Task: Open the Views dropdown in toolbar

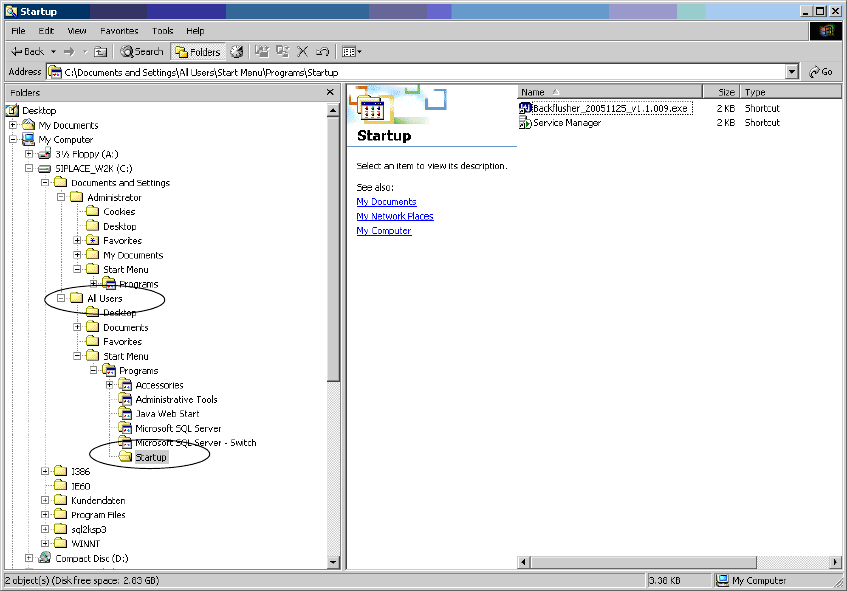Action: (351, 52)
